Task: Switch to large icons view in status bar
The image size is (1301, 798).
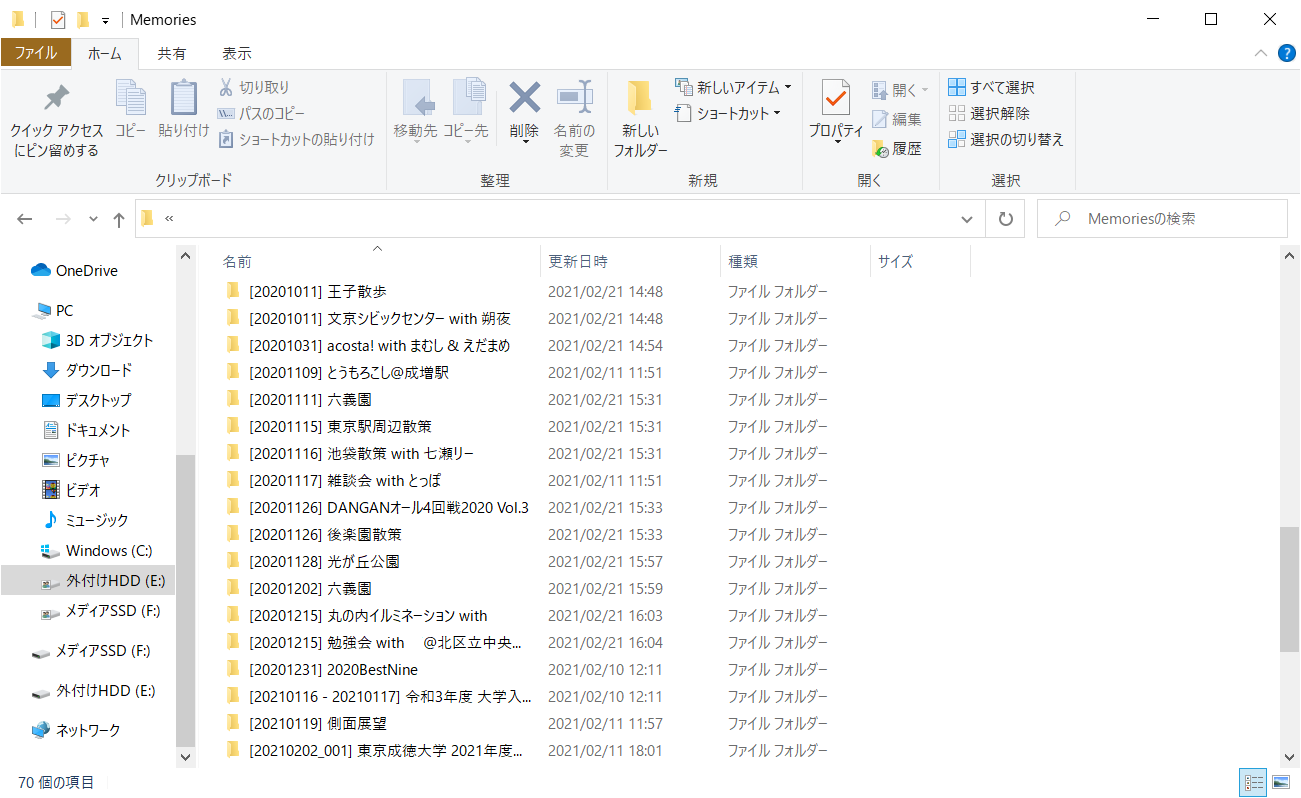Action: (1280, 782)
